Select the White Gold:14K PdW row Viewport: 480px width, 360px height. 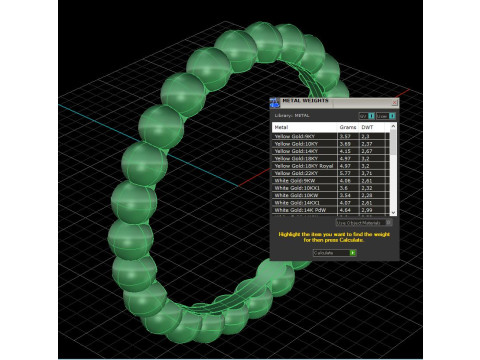tap(331, 210)
